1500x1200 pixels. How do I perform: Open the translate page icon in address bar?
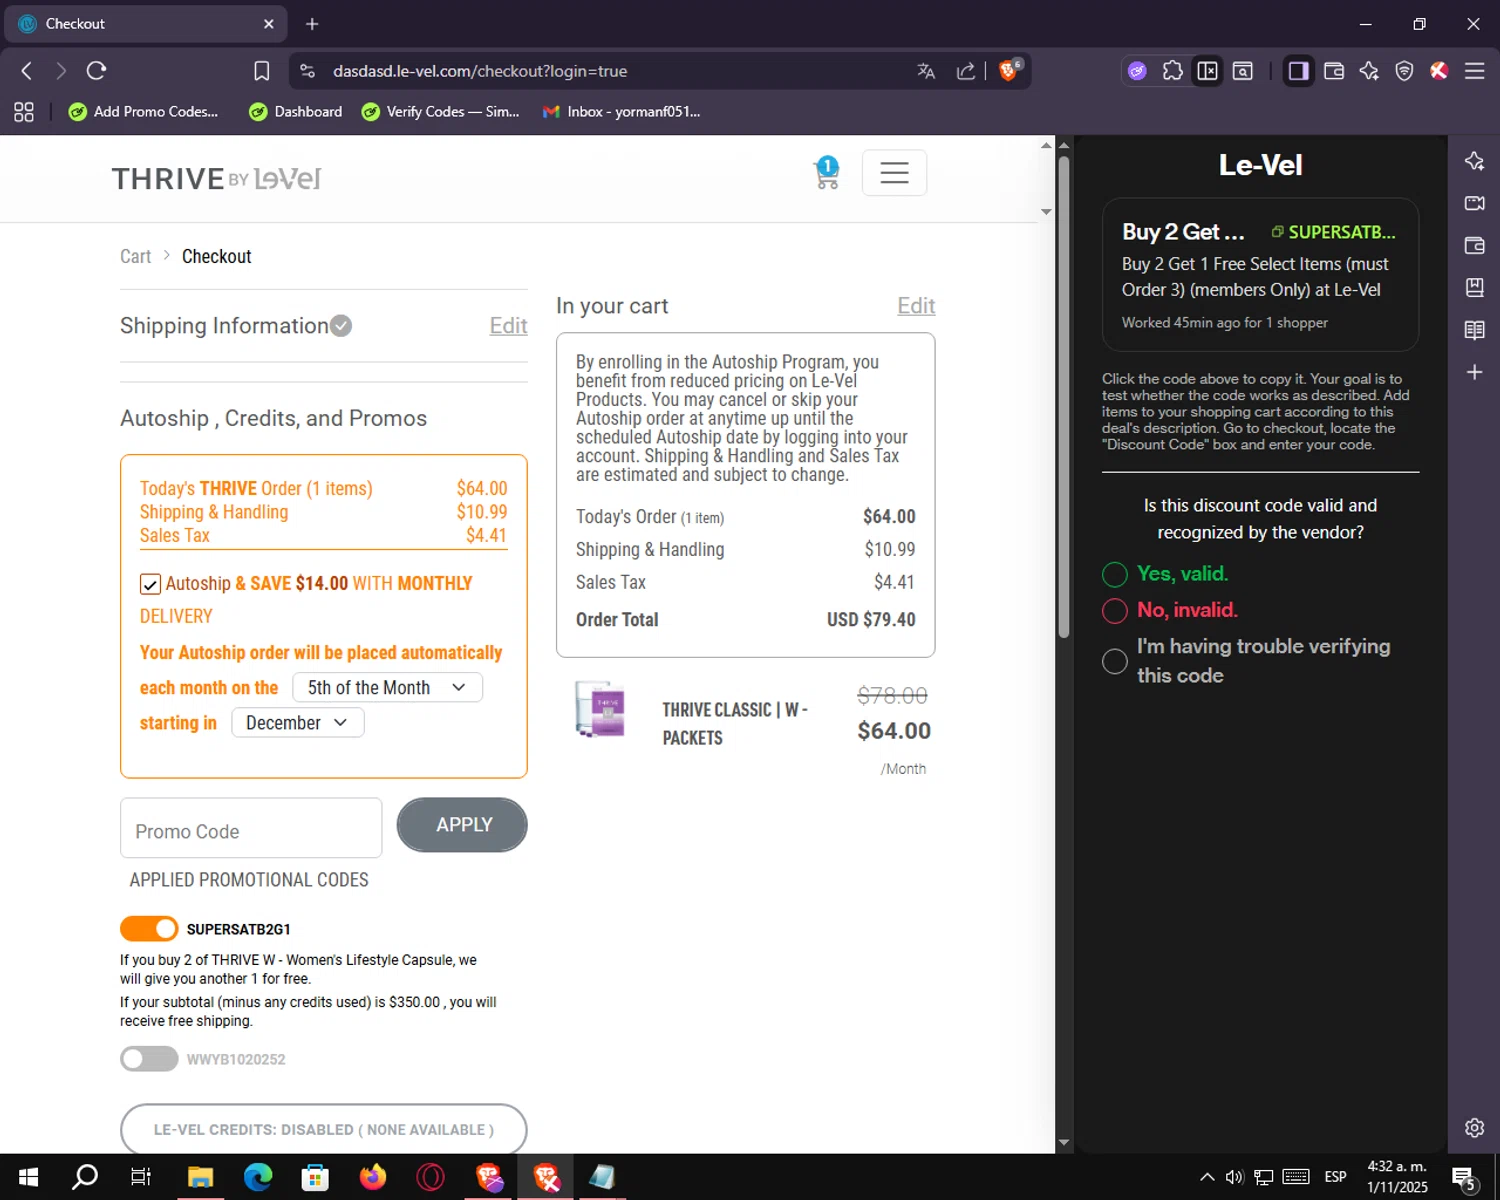[x=926, y=71]
